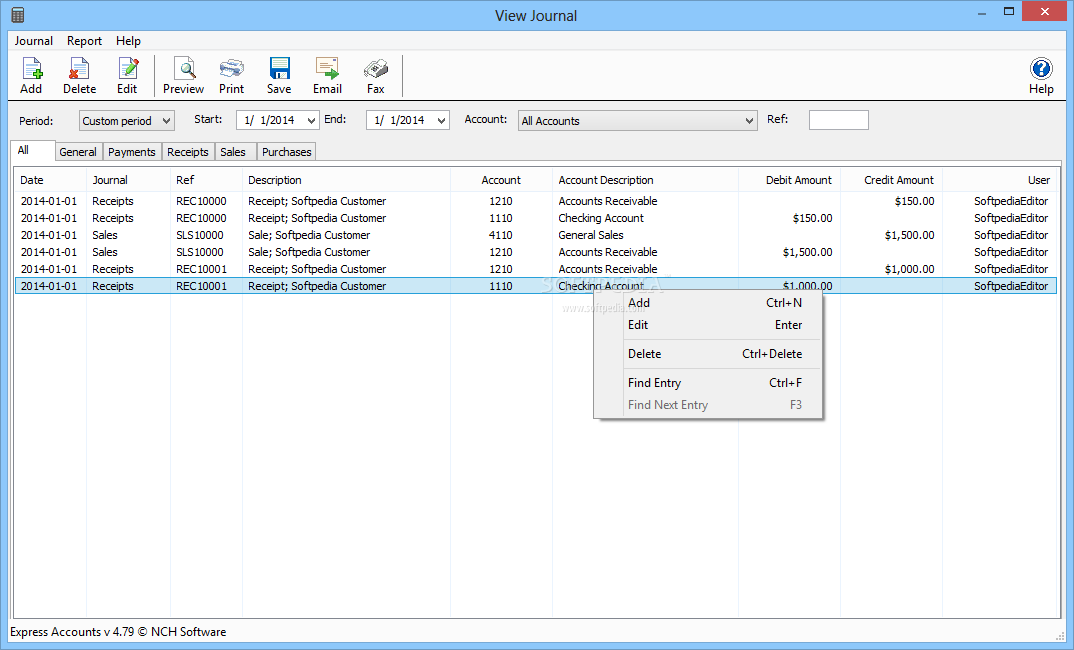Click the Fax toolbar icon

click(x=376, y=75)
